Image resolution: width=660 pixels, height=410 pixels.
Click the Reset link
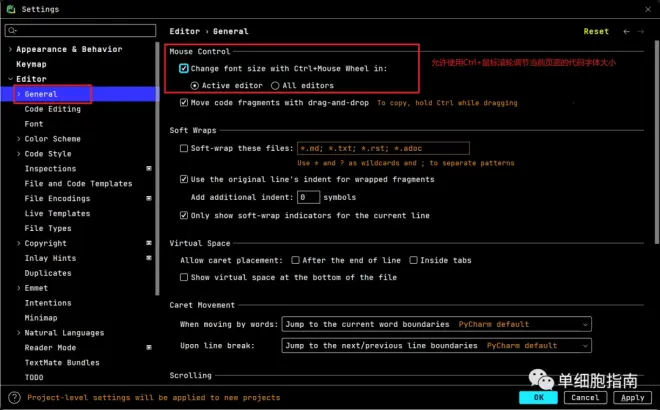596,32
